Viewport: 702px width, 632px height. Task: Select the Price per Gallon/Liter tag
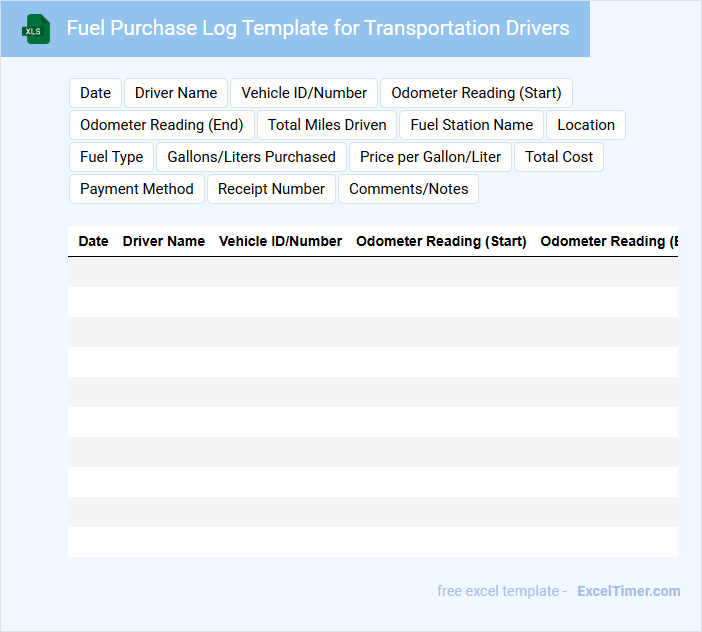point(430,157)
